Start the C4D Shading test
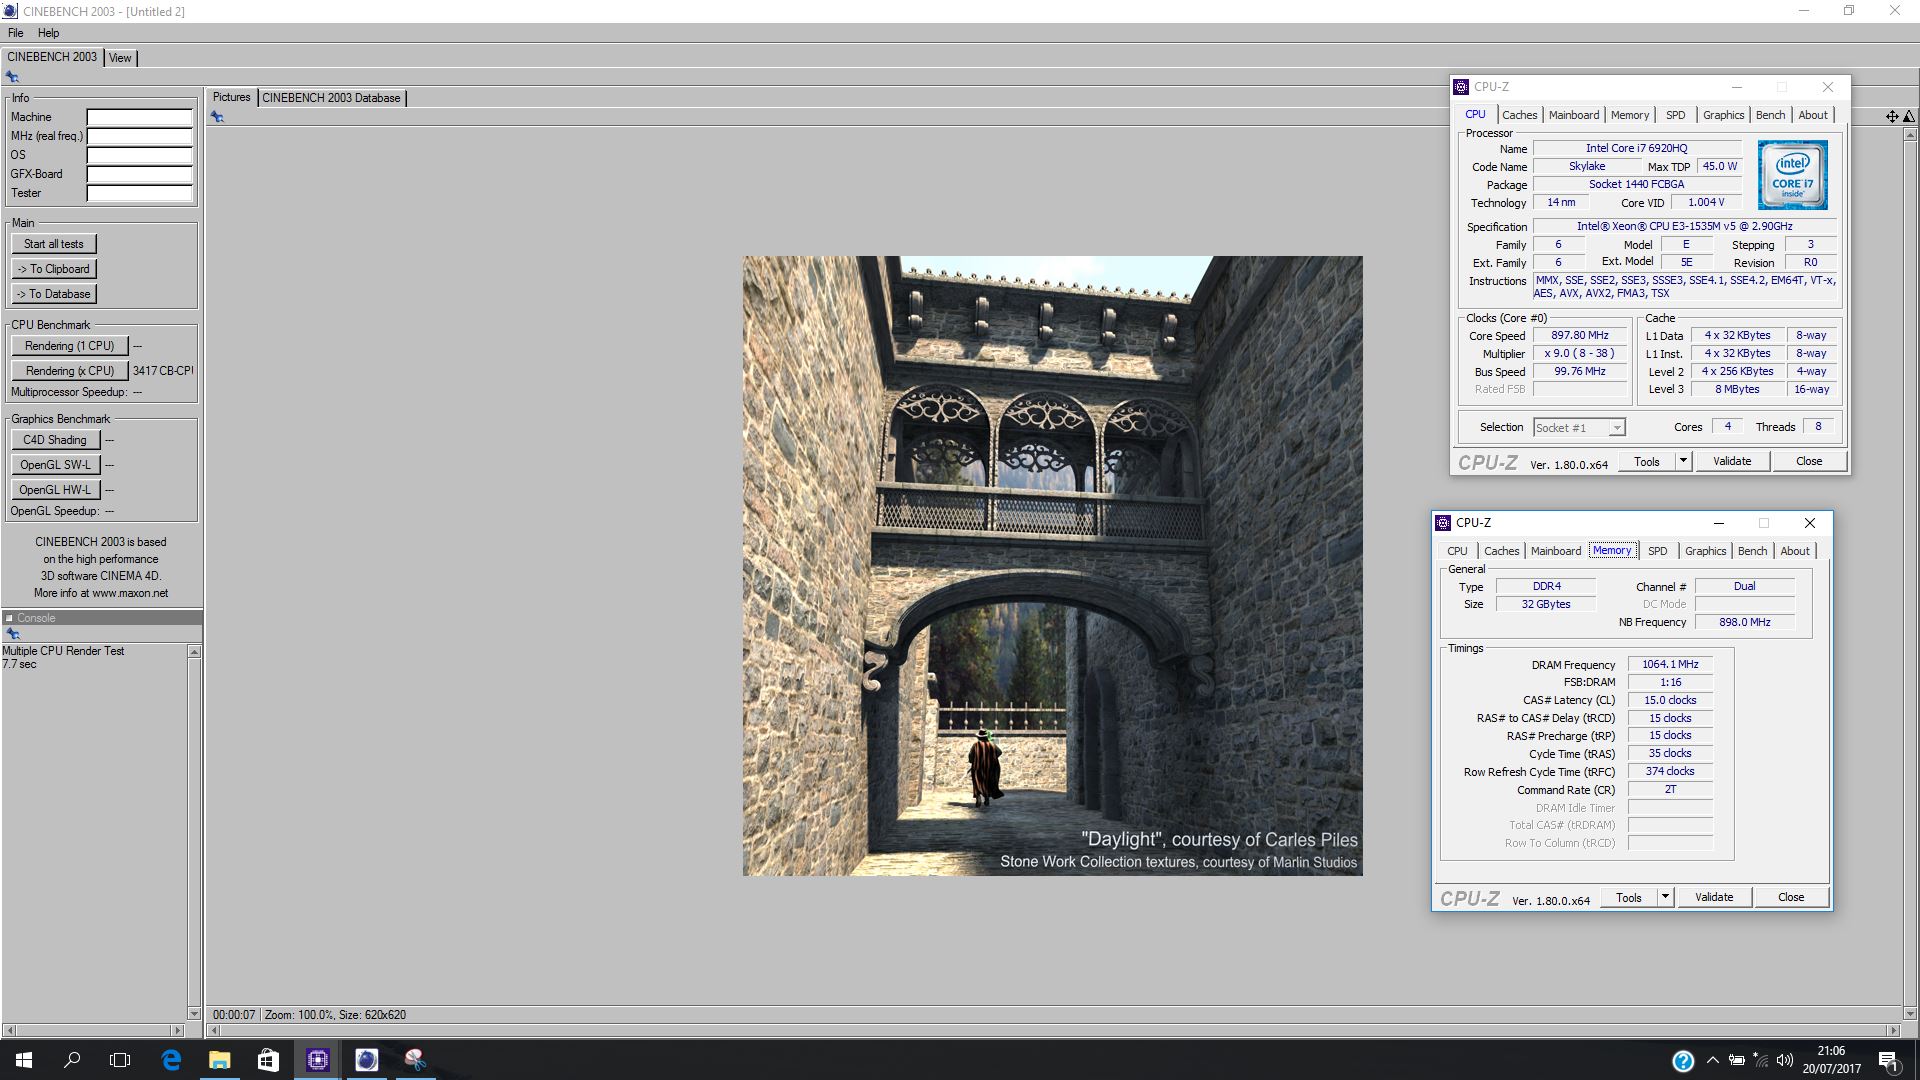This screenshot has height=1080, width=1920. 55,440
